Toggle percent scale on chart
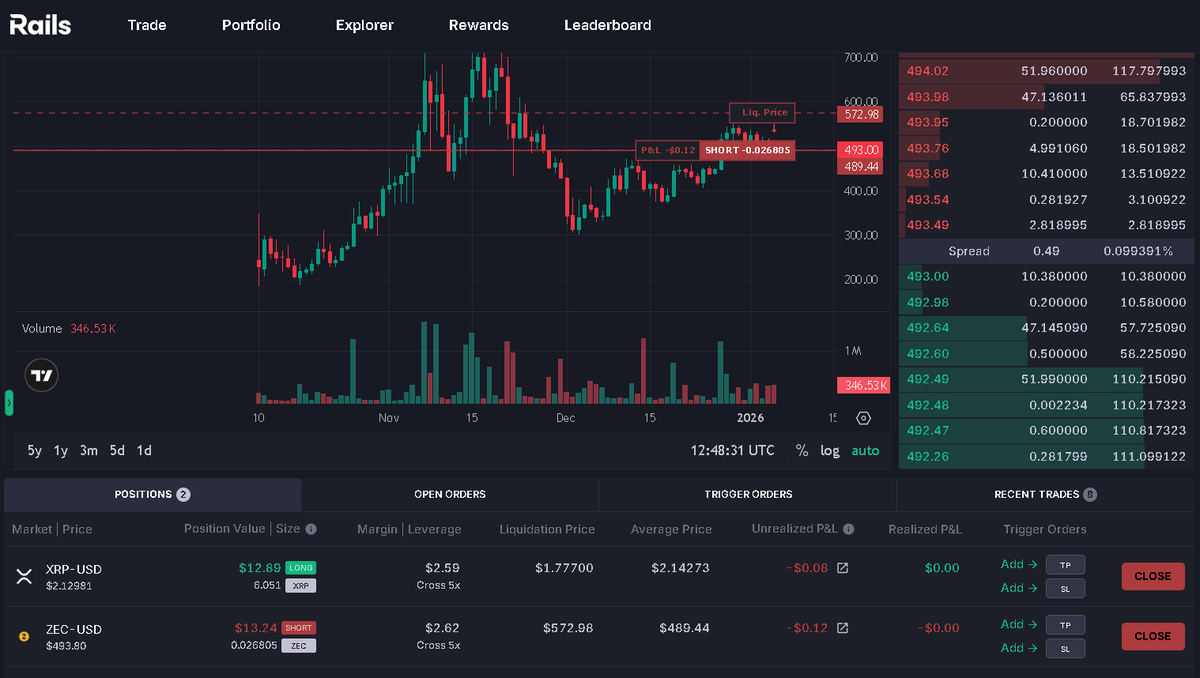1200x678 pixels. point(802,451)
